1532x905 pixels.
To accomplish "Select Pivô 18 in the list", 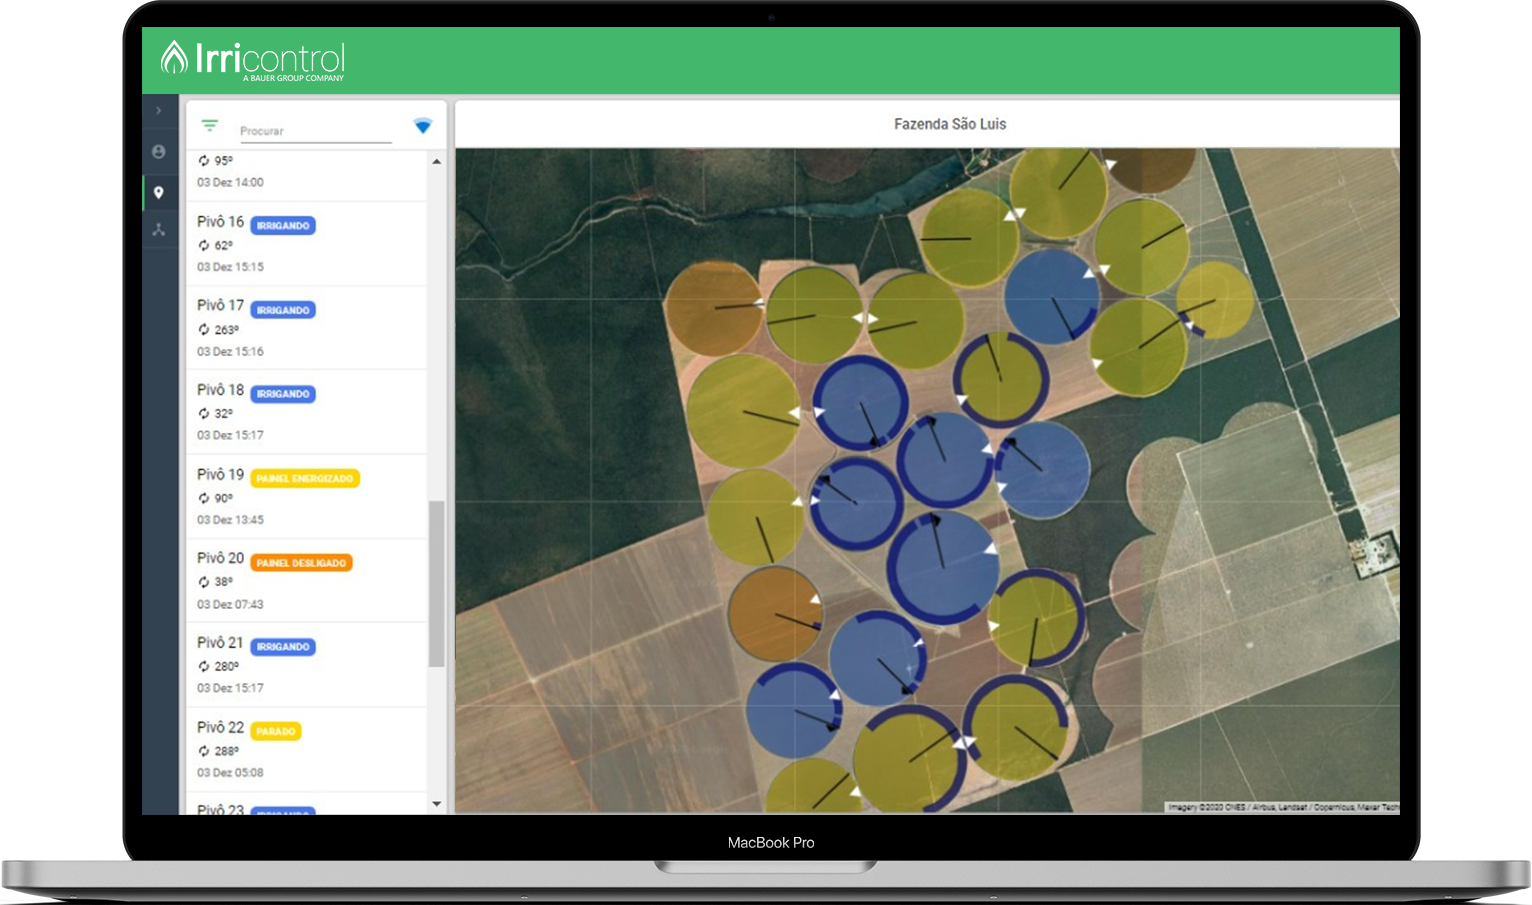I will [x=307, y=412].
